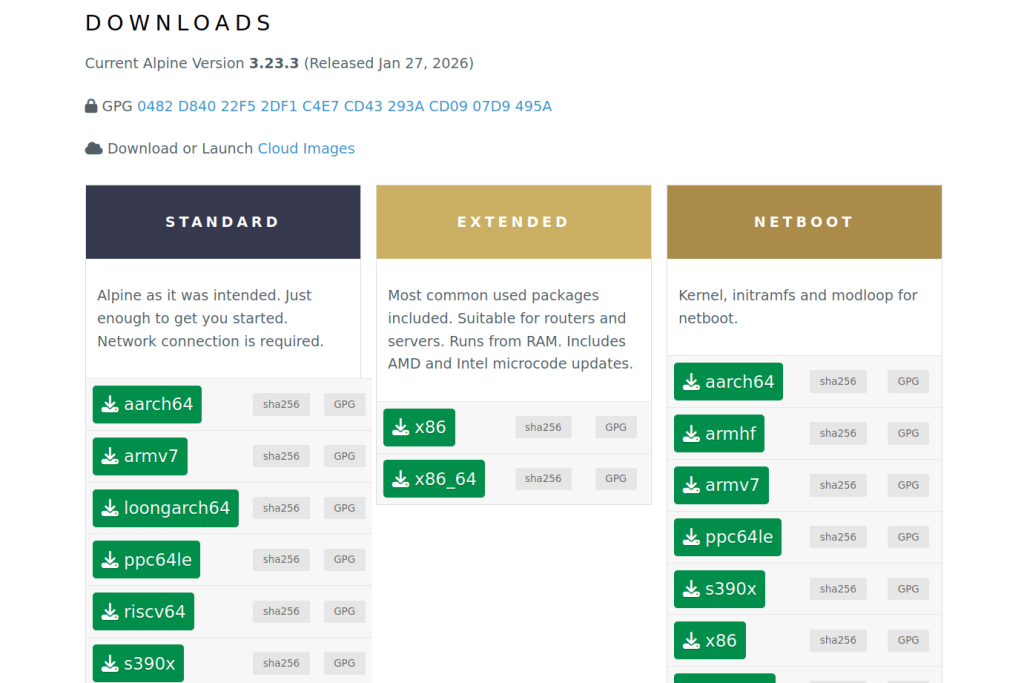The image size is (1024, 683).
Task: Open sha256 for Netboot aarch64
Action: coord(838,381)
